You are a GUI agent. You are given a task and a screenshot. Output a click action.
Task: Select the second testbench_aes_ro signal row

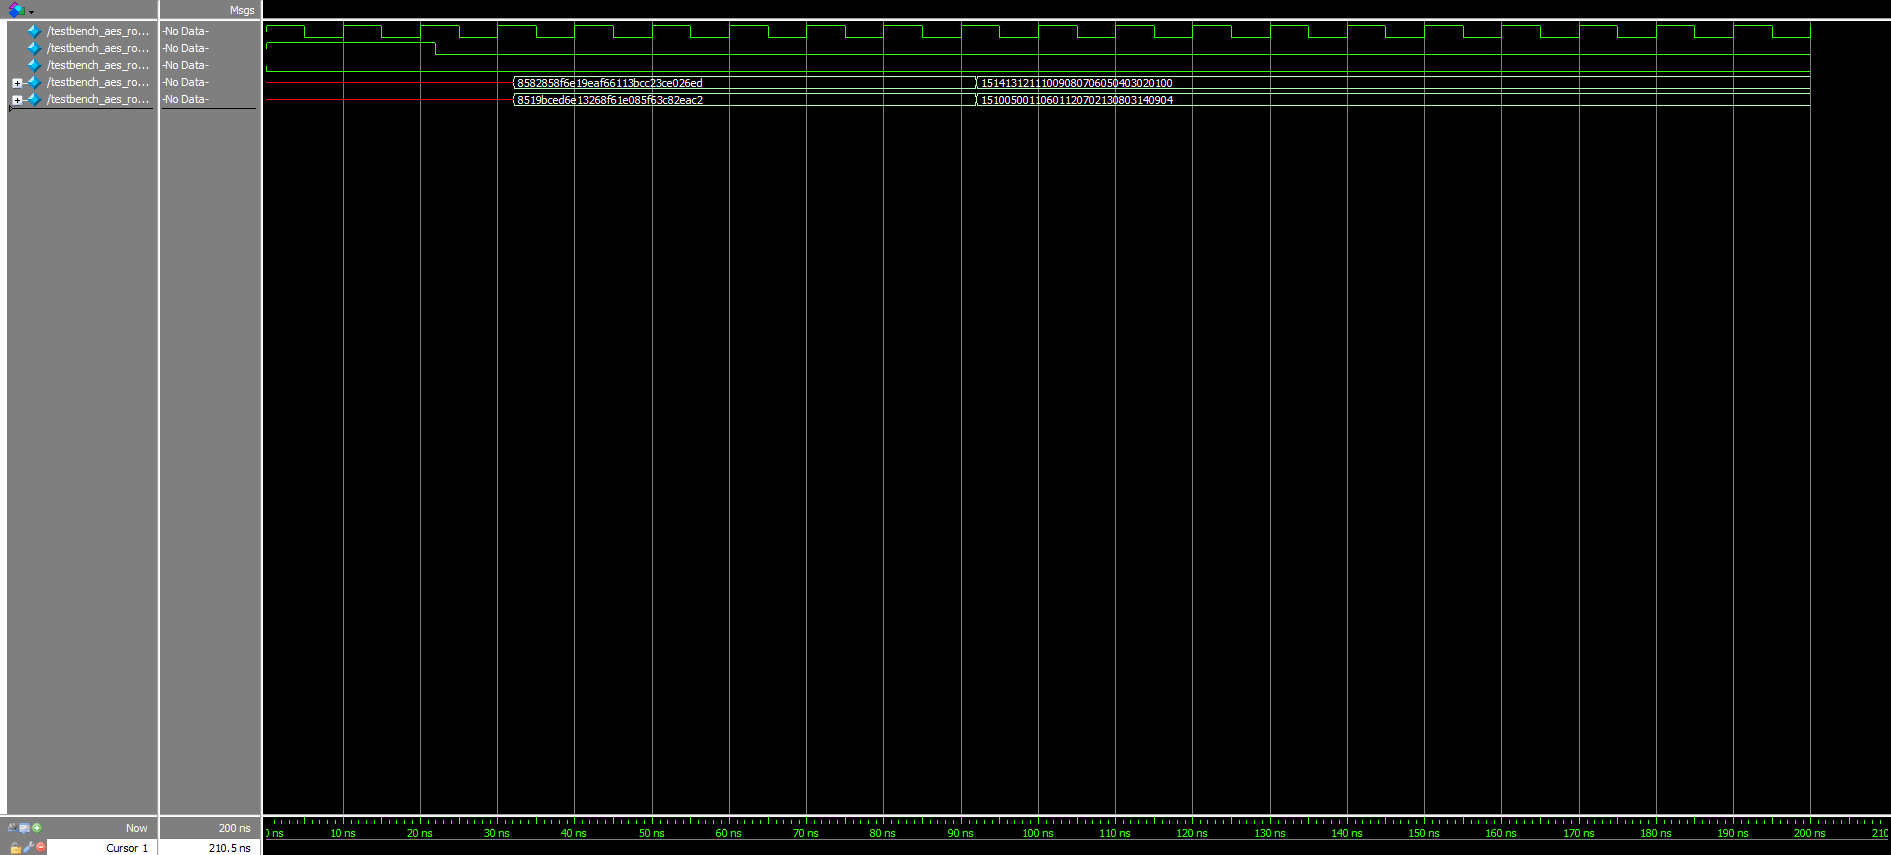[x=97, y=48]
